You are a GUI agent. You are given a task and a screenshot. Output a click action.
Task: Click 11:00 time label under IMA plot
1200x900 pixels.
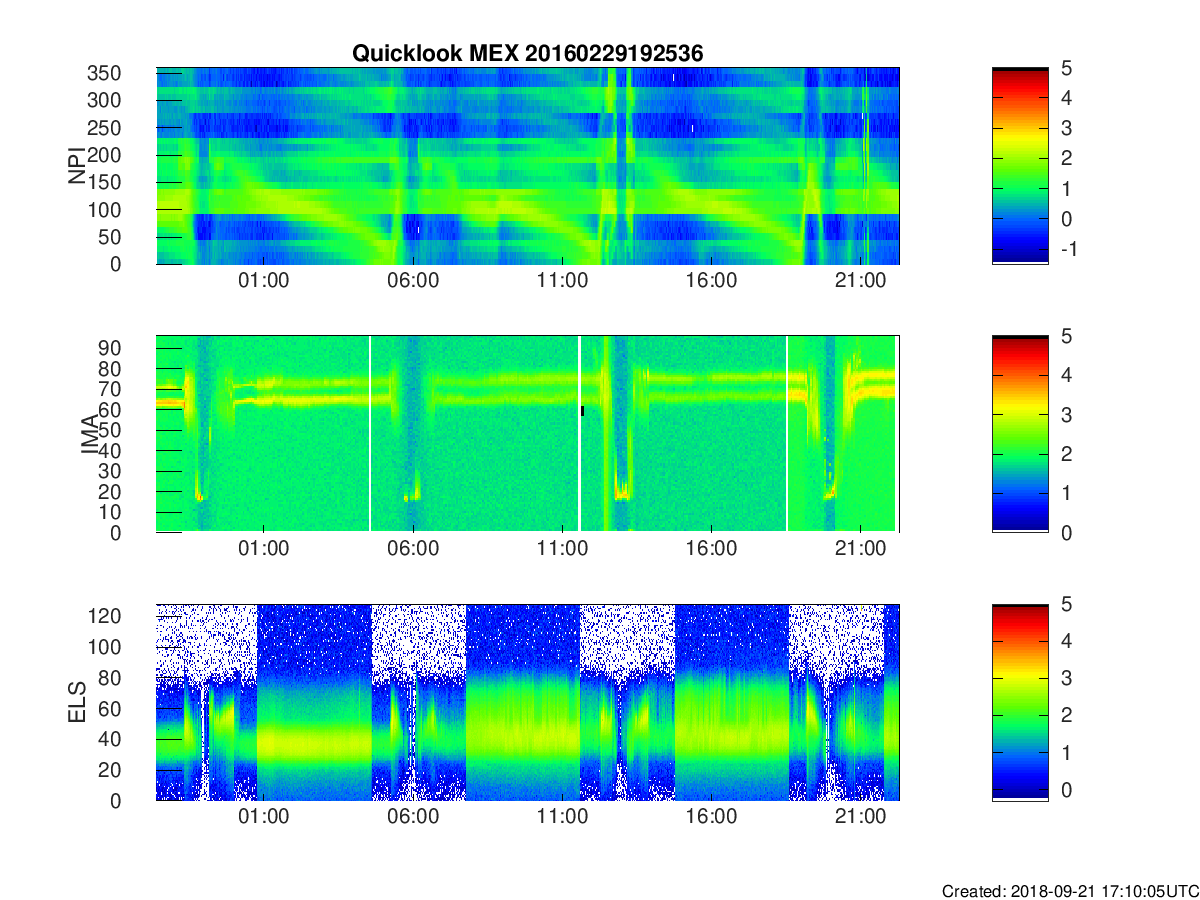coord(562,549)
